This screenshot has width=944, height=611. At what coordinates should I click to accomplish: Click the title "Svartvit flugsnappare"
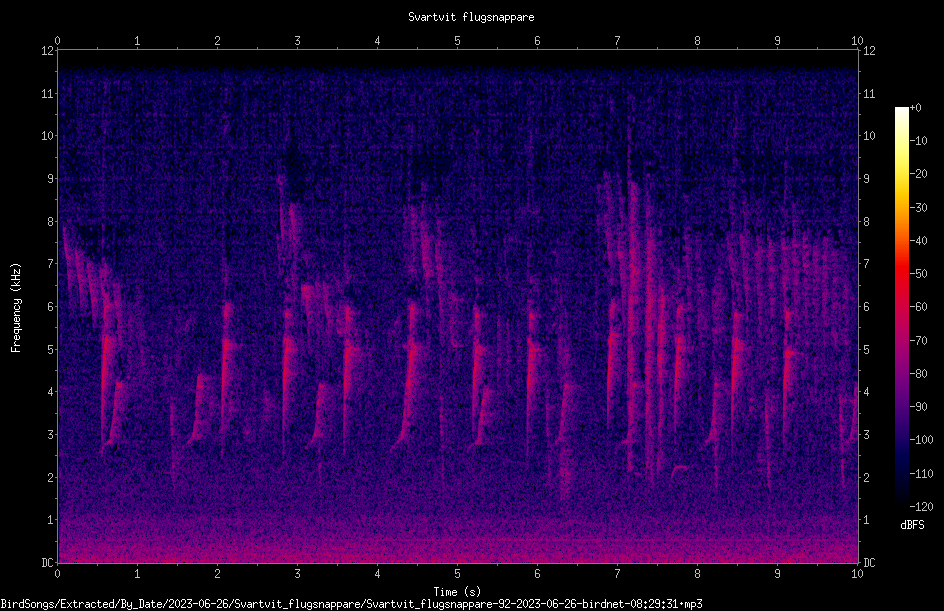[471, 17]
